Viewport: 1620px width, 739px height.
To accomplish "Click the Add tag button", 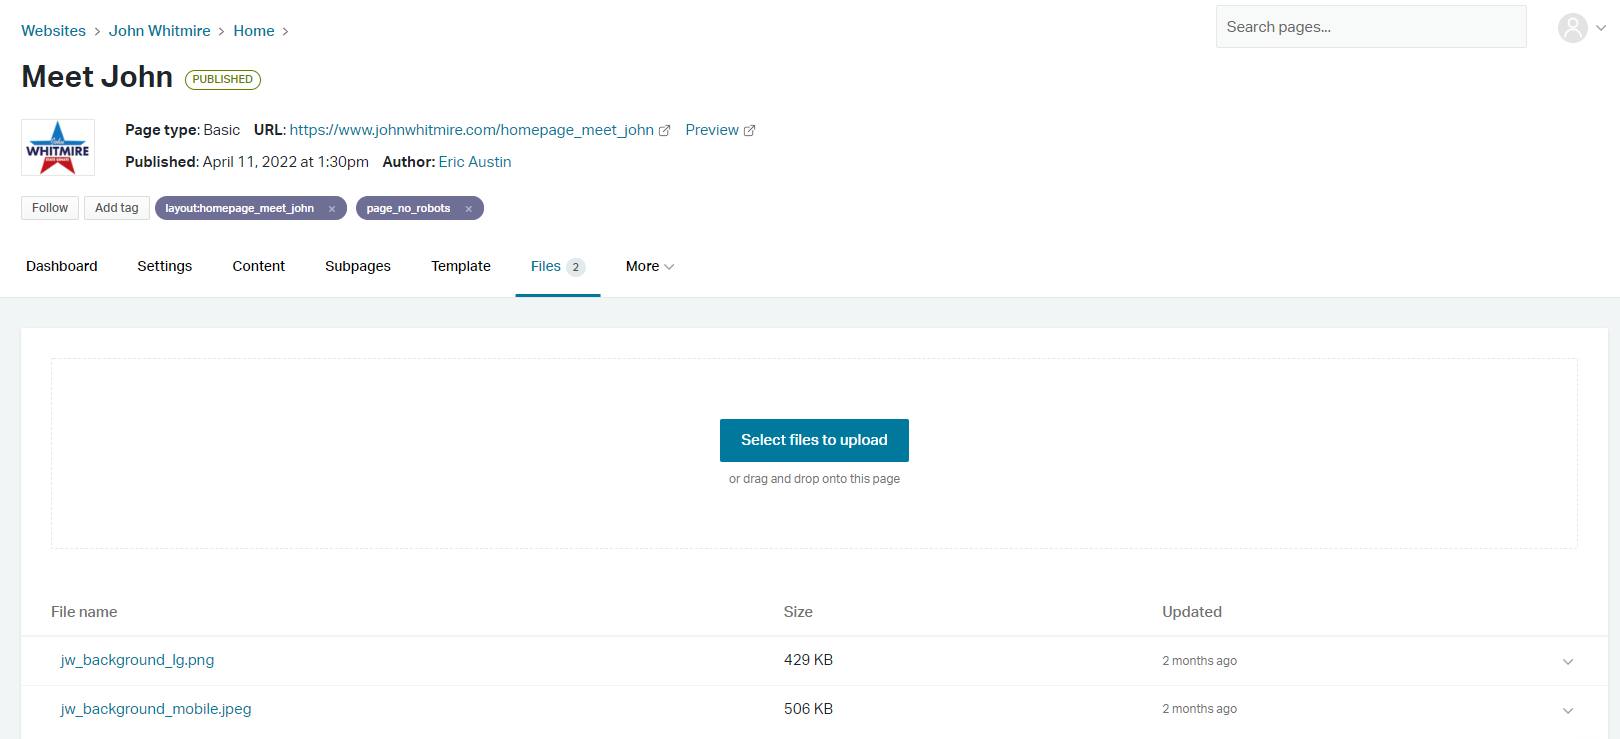I will tap(117, 208).
